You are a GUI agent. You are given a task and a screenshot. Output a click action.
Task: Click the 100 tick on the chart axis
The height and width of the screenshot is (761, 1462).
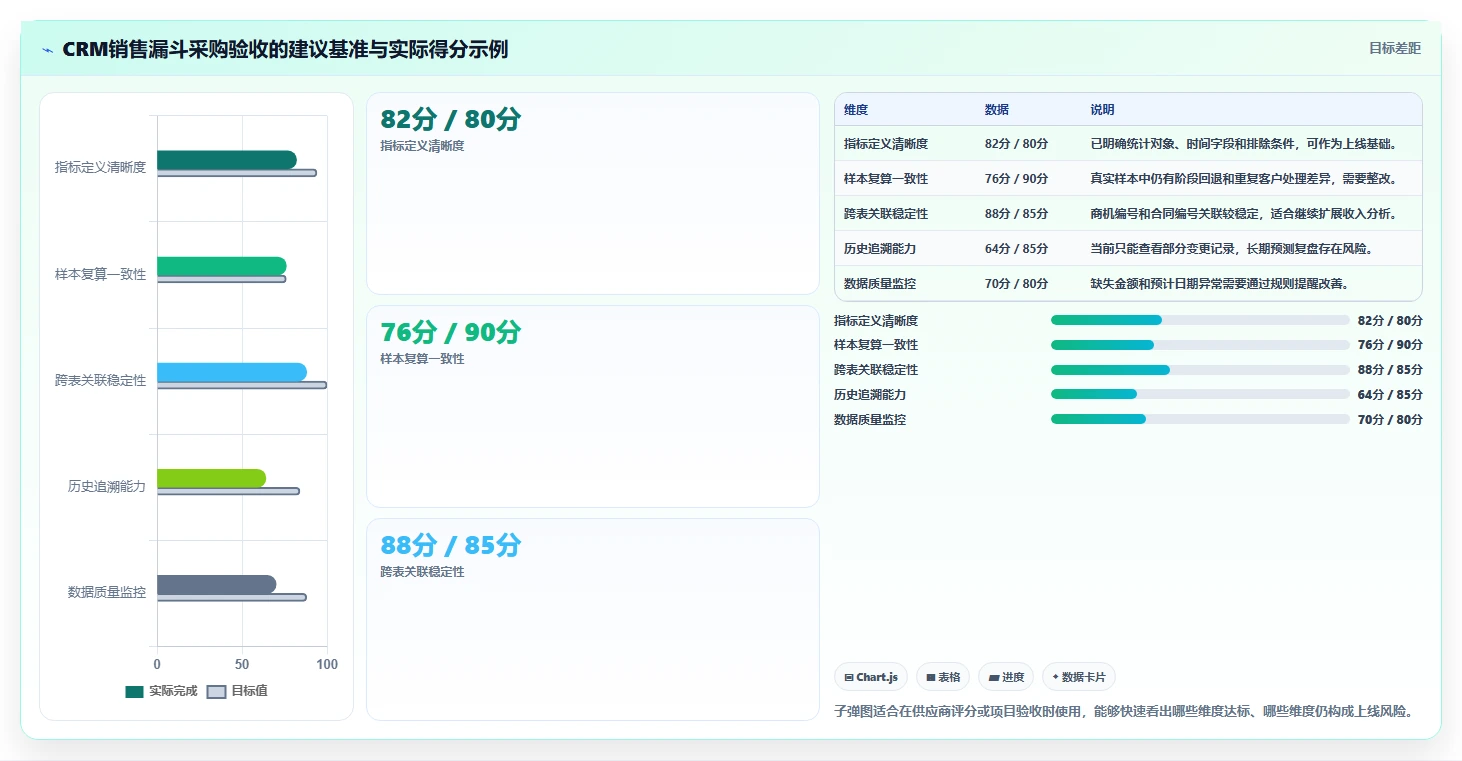[x=327, y=665]
